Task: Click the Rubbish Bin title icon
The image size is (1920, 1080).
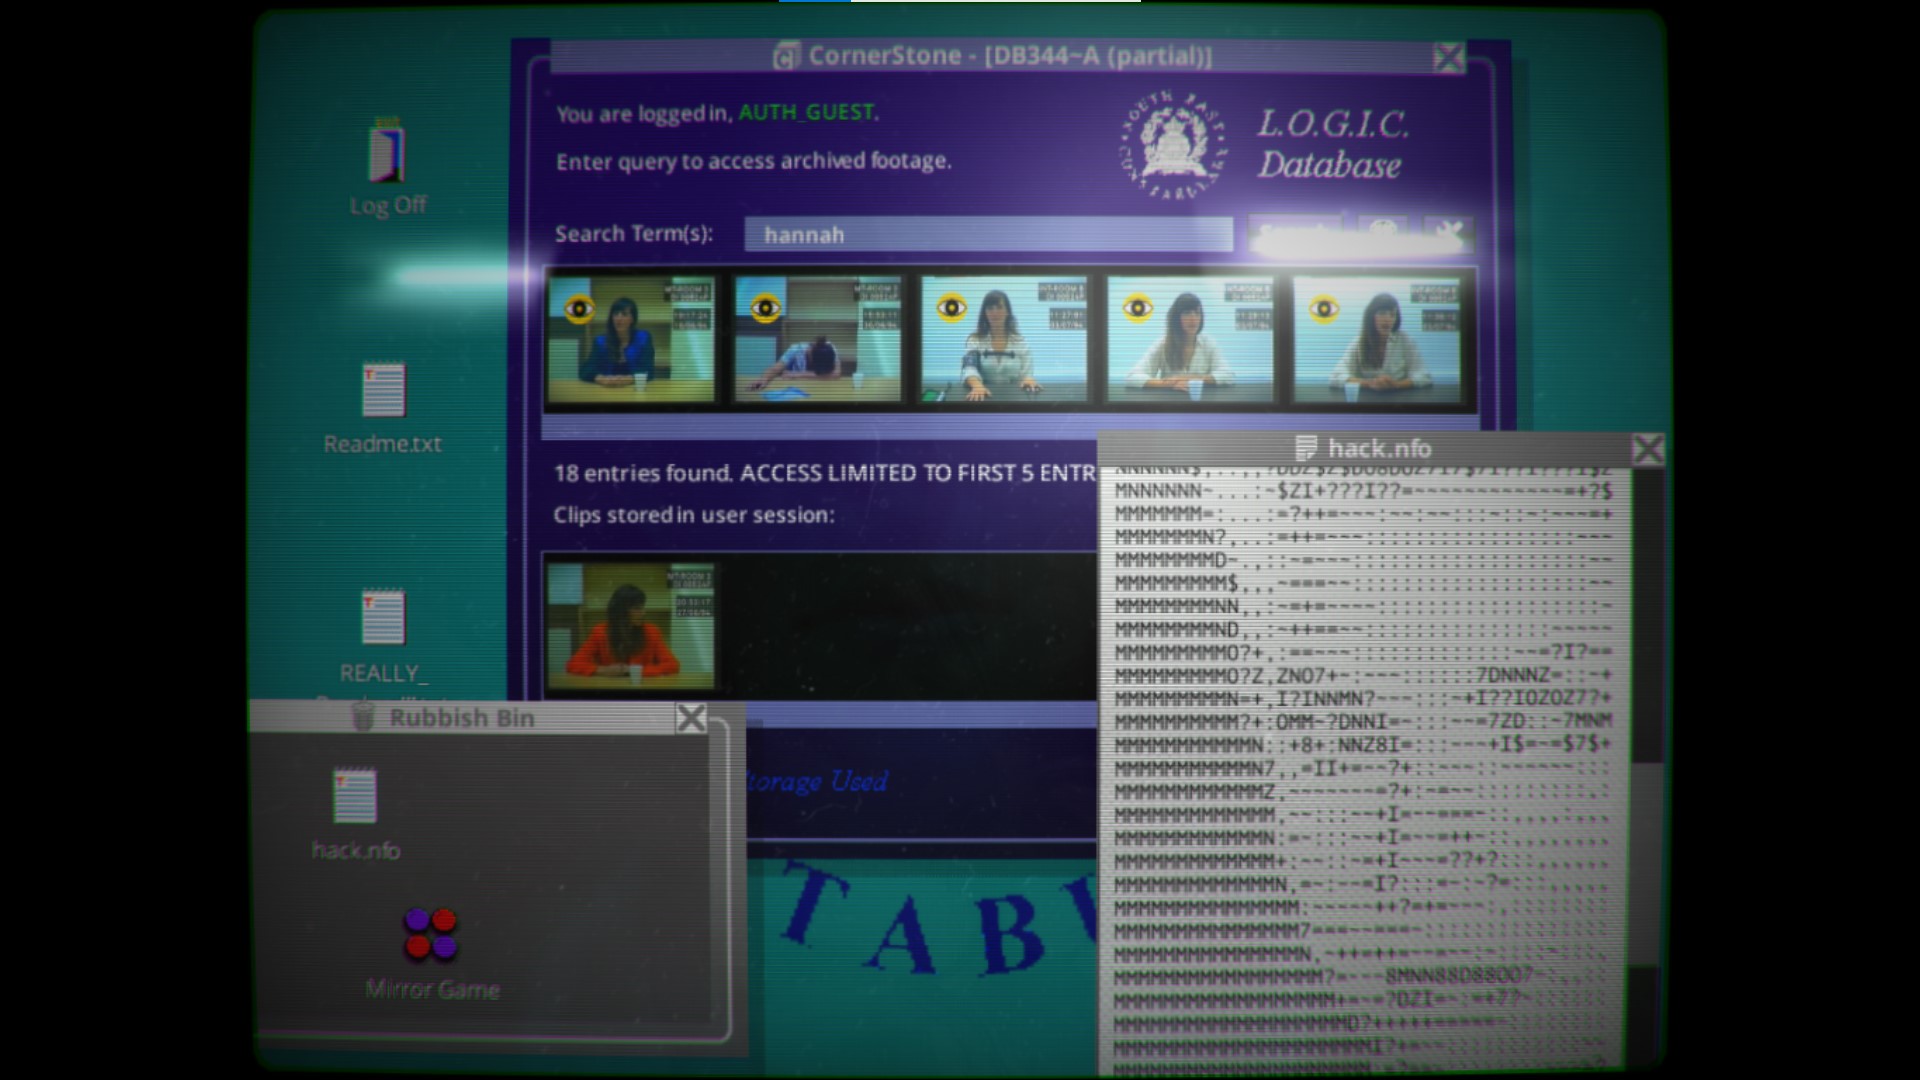Action: [364, 717]
